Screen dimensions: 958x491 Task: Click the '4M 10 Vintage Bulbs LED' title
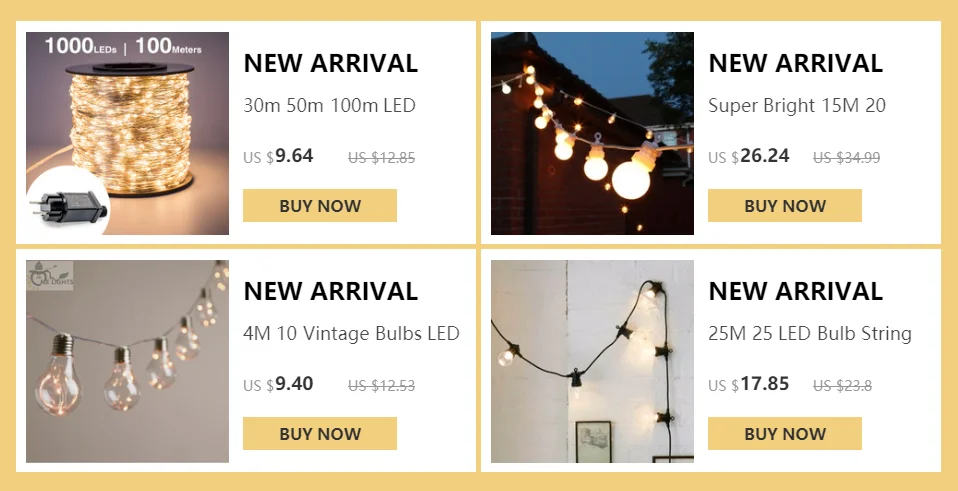[x=351, y=333]
